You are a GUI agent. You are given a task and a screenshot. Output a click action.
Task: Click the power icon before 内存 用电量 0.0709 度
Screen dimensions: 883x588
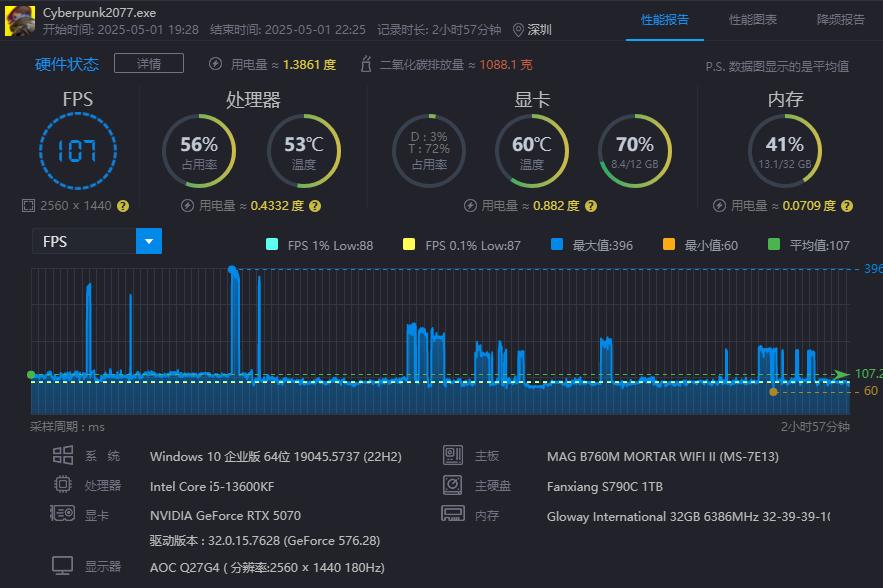(719, 206)
